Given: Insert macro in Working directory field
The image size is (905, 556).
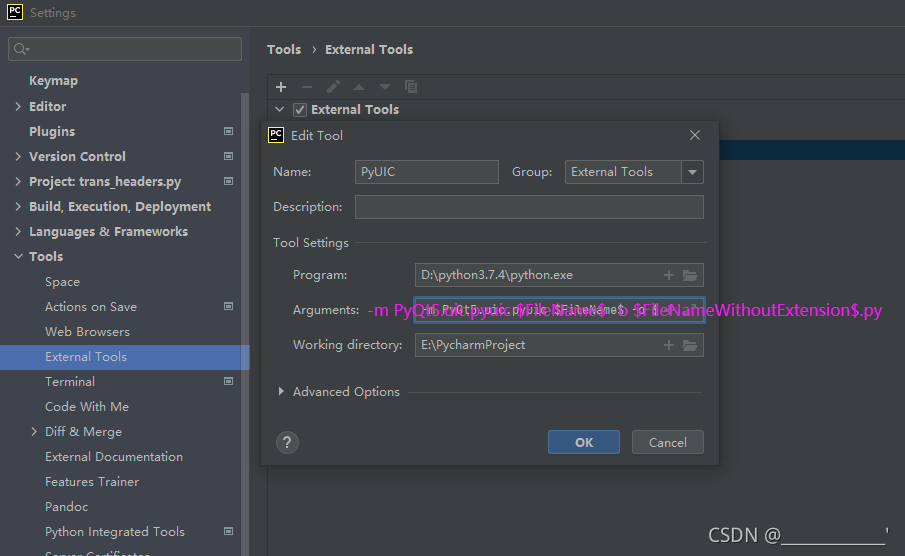Looking at the screenshot, I should pos(669,345).
